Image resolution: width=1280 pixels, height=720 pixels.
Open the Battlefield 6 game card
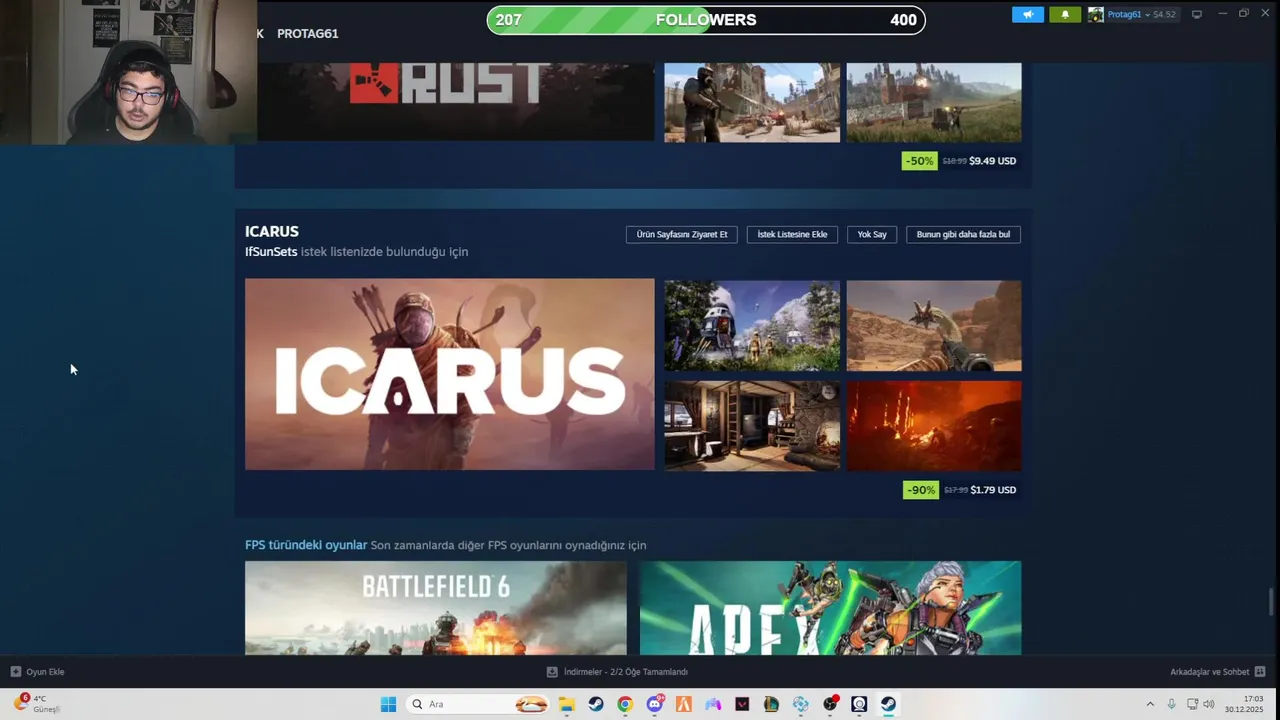436,608
